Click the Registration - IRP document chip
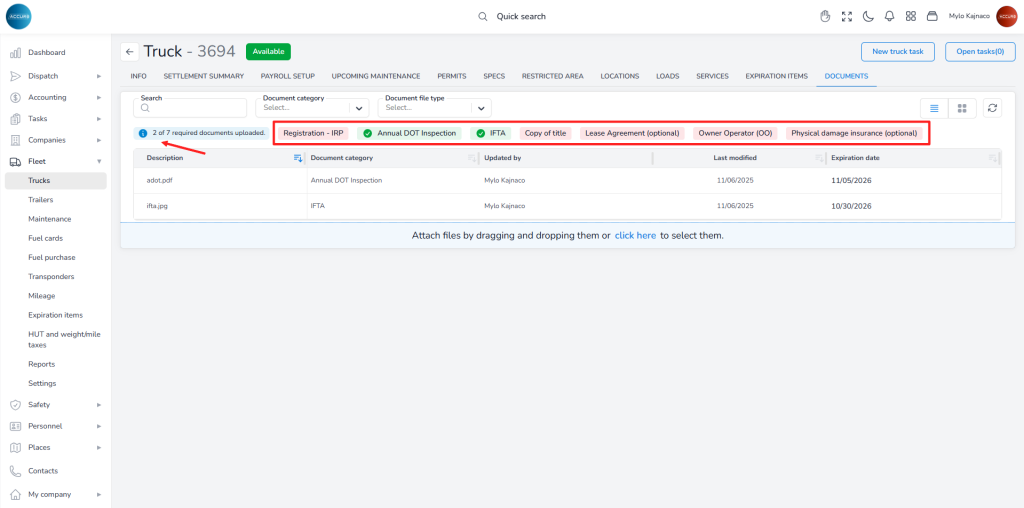 click(x=313, y=133)
